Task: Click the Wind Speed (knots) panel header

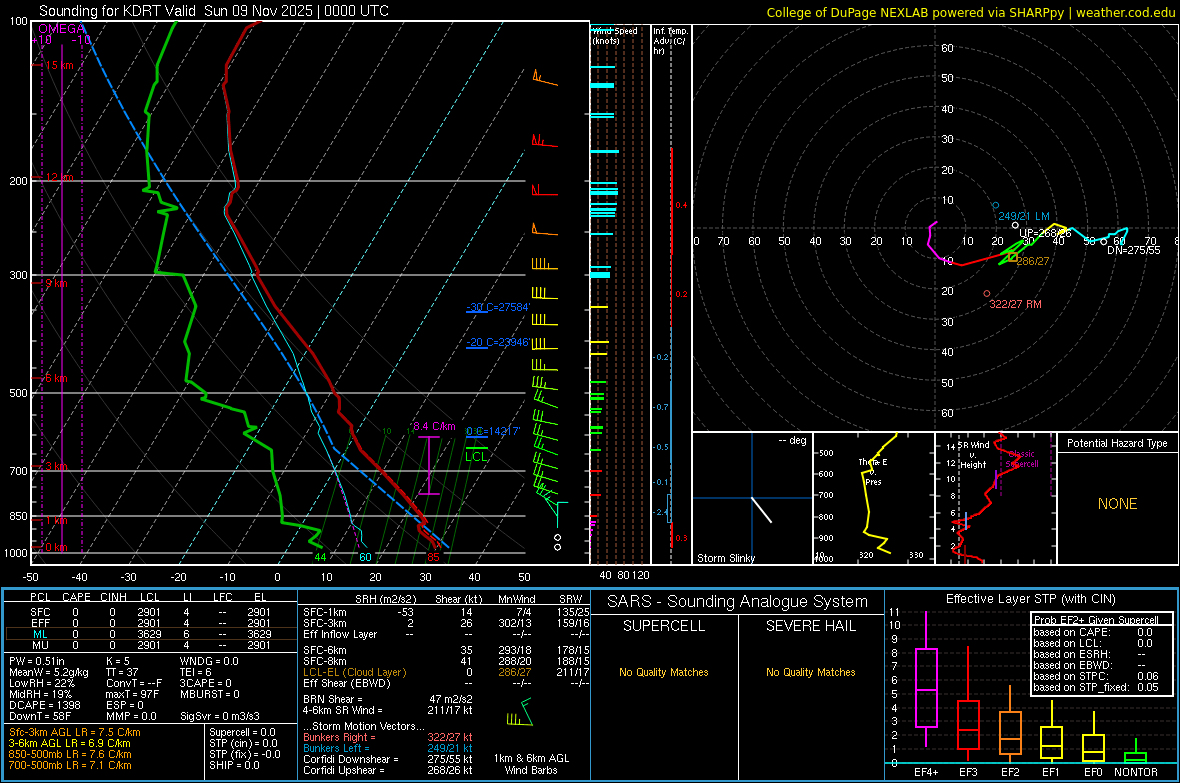Action: (x=615, y=35)
